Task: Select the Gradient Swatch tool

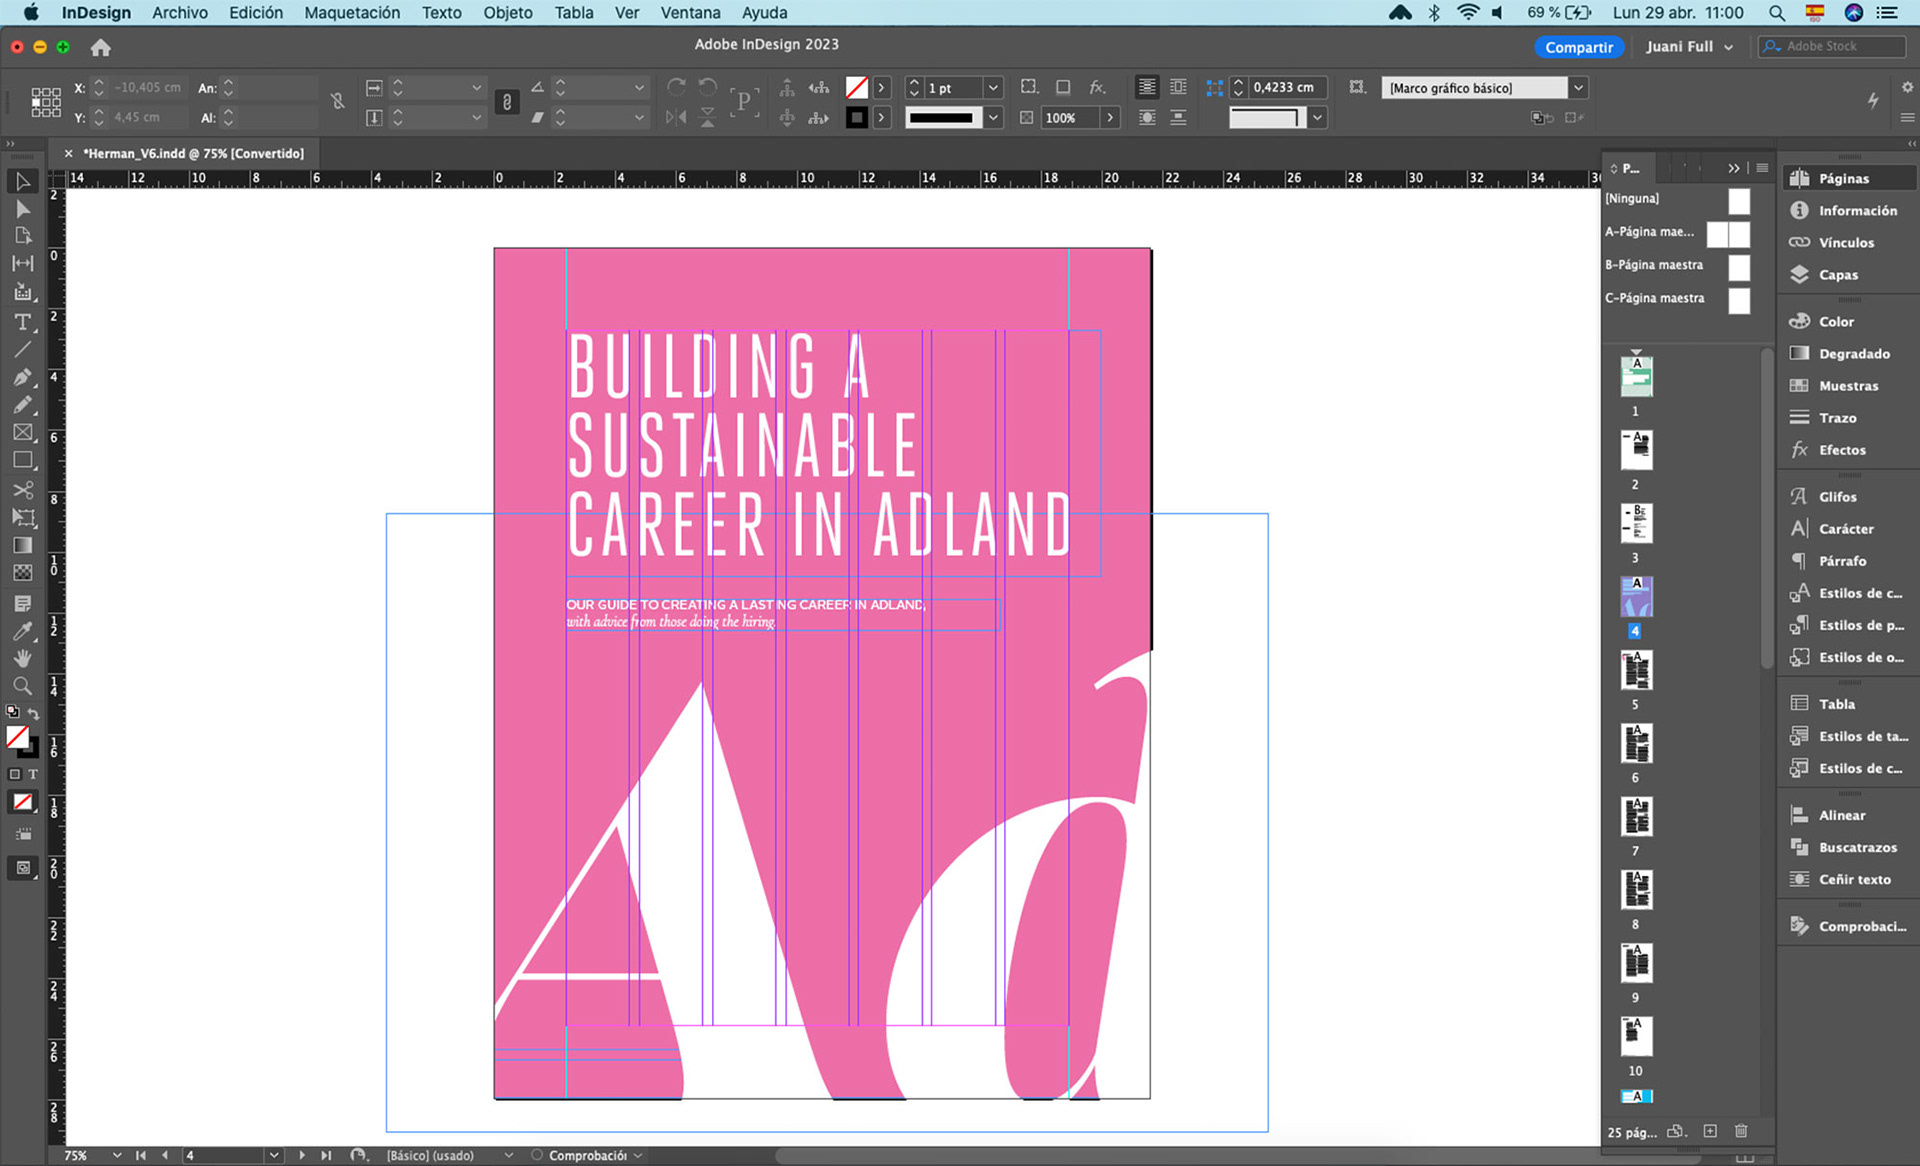Action: [22, 545]
